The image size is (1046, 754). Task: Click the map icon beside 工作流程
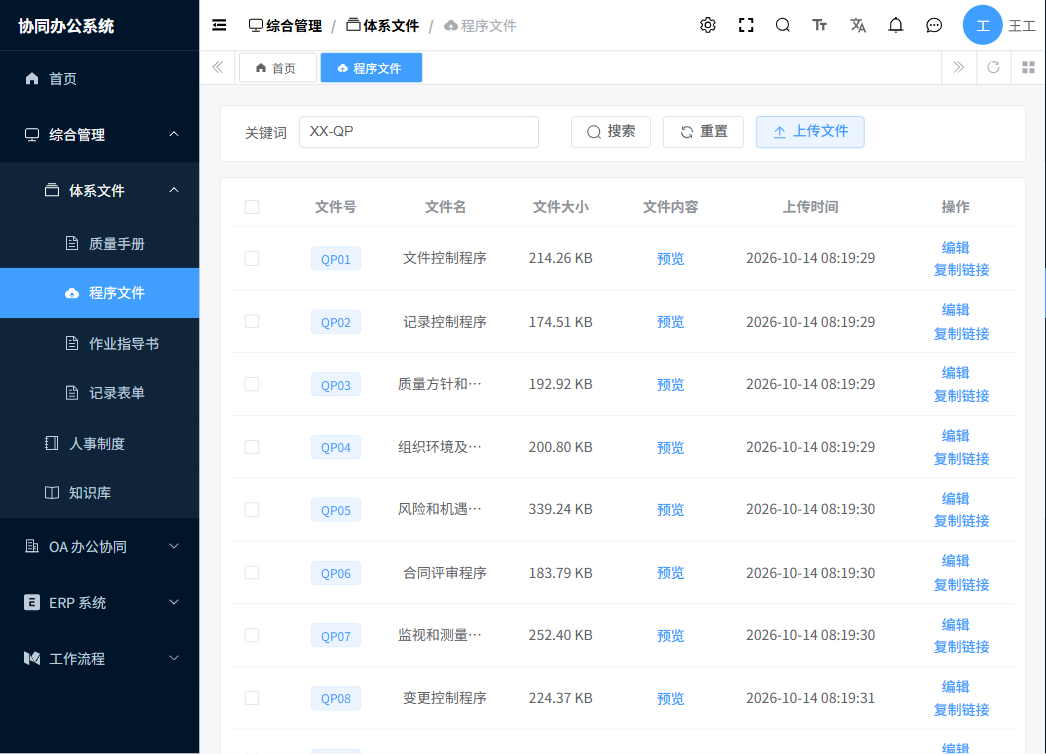pyautogui.click(x=31, y=658)
